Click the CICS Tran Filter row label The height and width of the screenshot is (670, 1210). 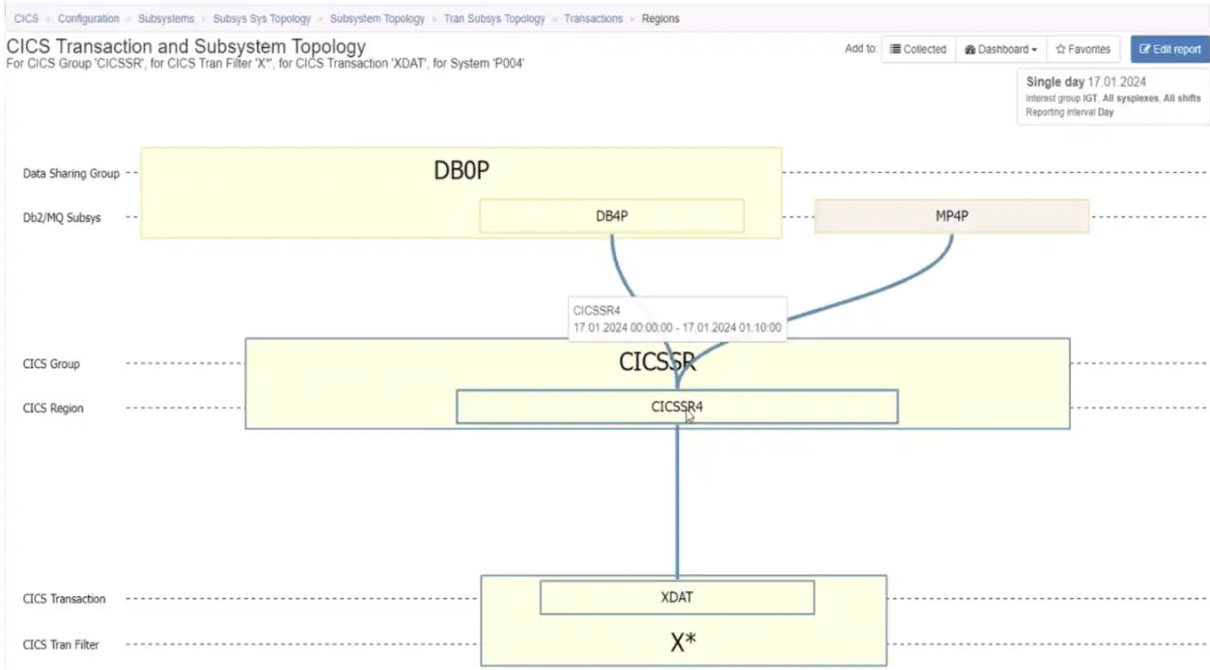pyautogui.click(x=61, y=645)
